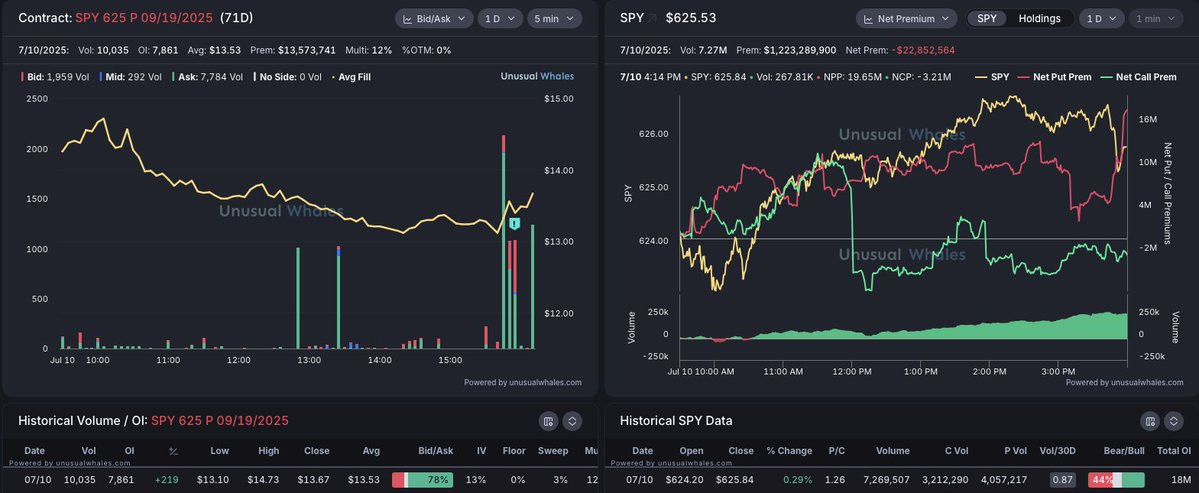1199x493 pixels.
Task: Expand the Historical Volume / OI panel
Action: 572,421
